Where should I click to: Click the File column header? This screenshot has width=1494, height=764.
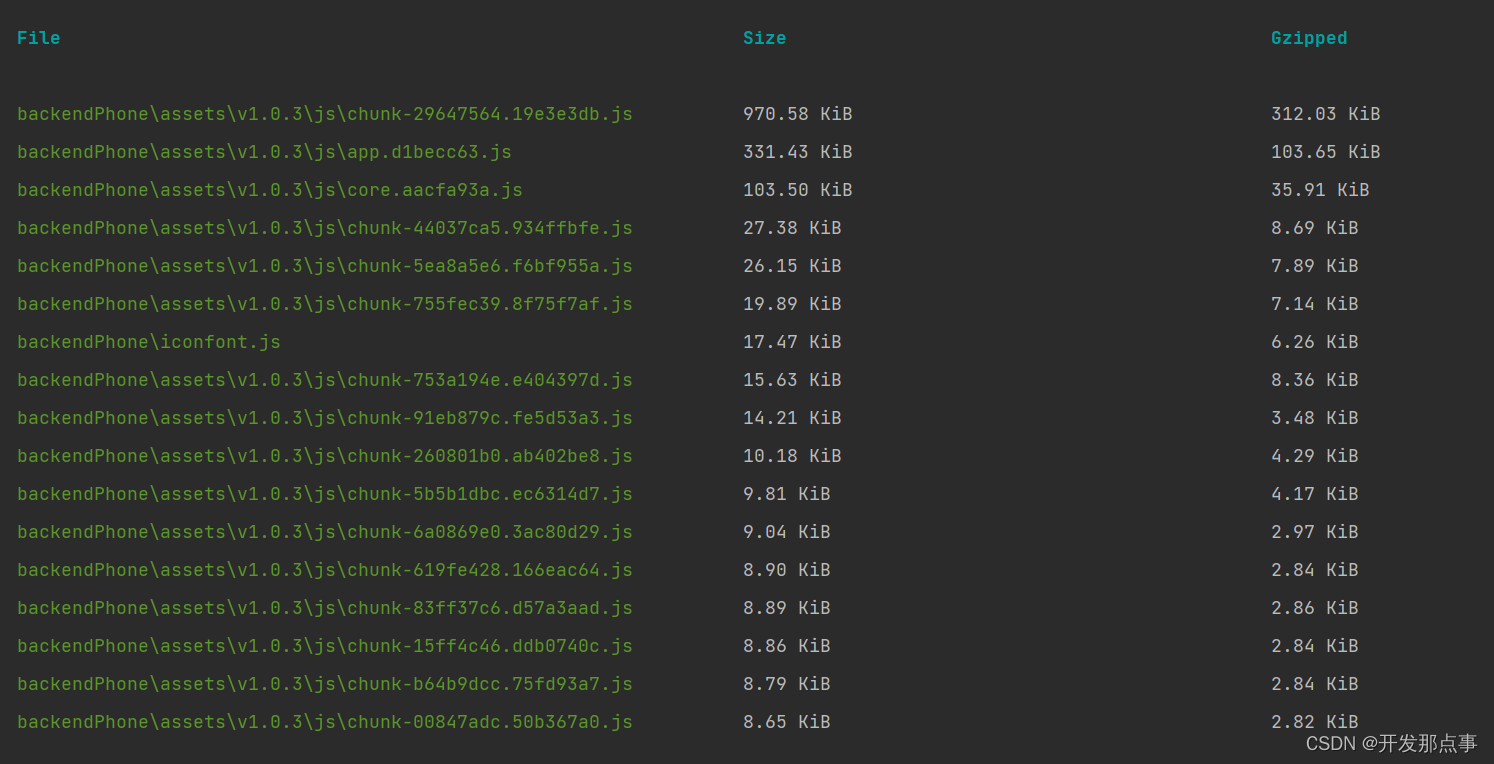(39, 38)
